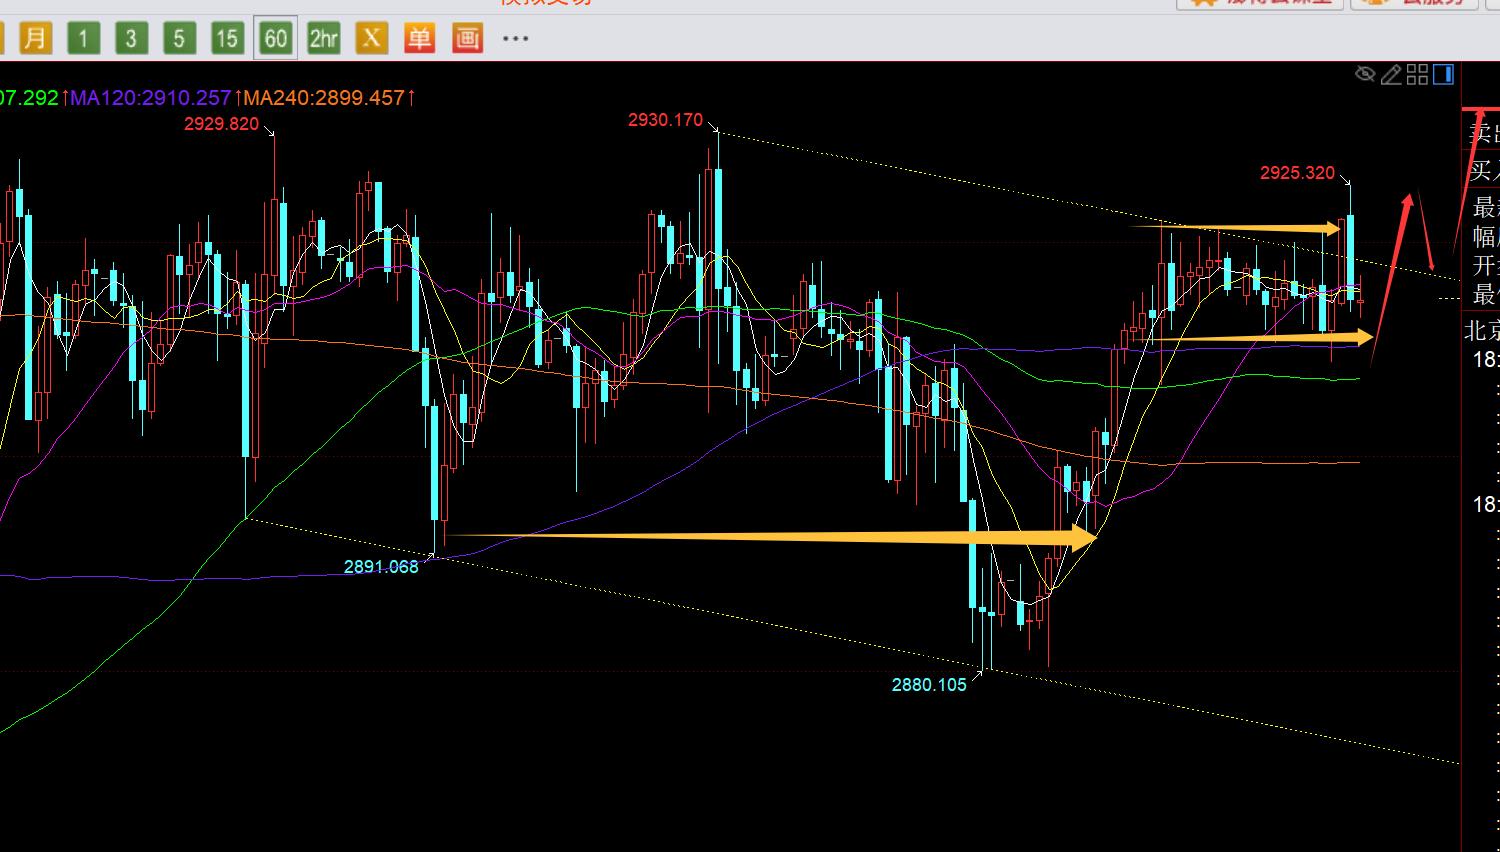Screen dimensions: 1500x852
Task: Click the orange X toolbar icon
Action: 371,39
